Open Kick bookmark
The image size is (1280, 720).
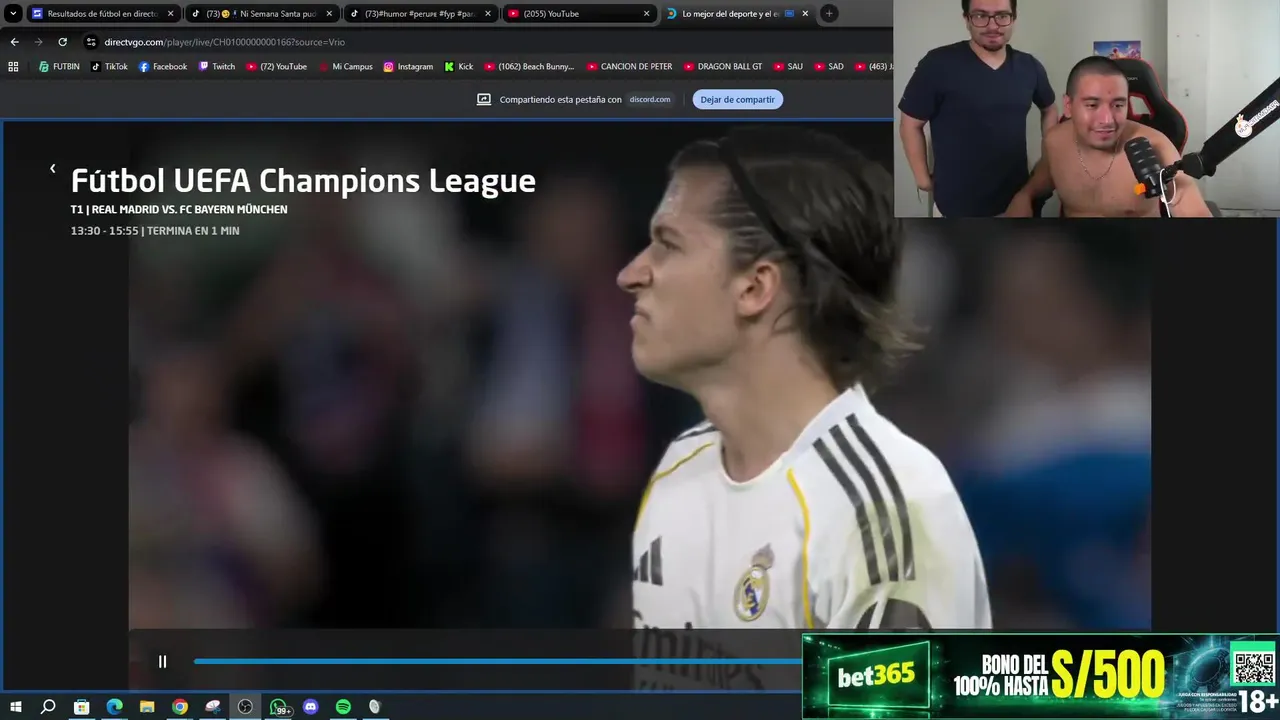coord(459,67)
